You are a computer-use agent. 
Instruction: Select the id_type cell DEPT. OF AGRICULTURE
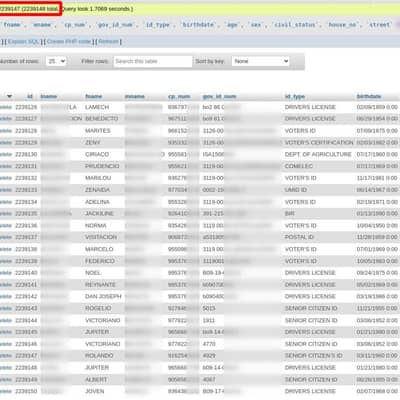pyautogui.click(x=318, y=154)
